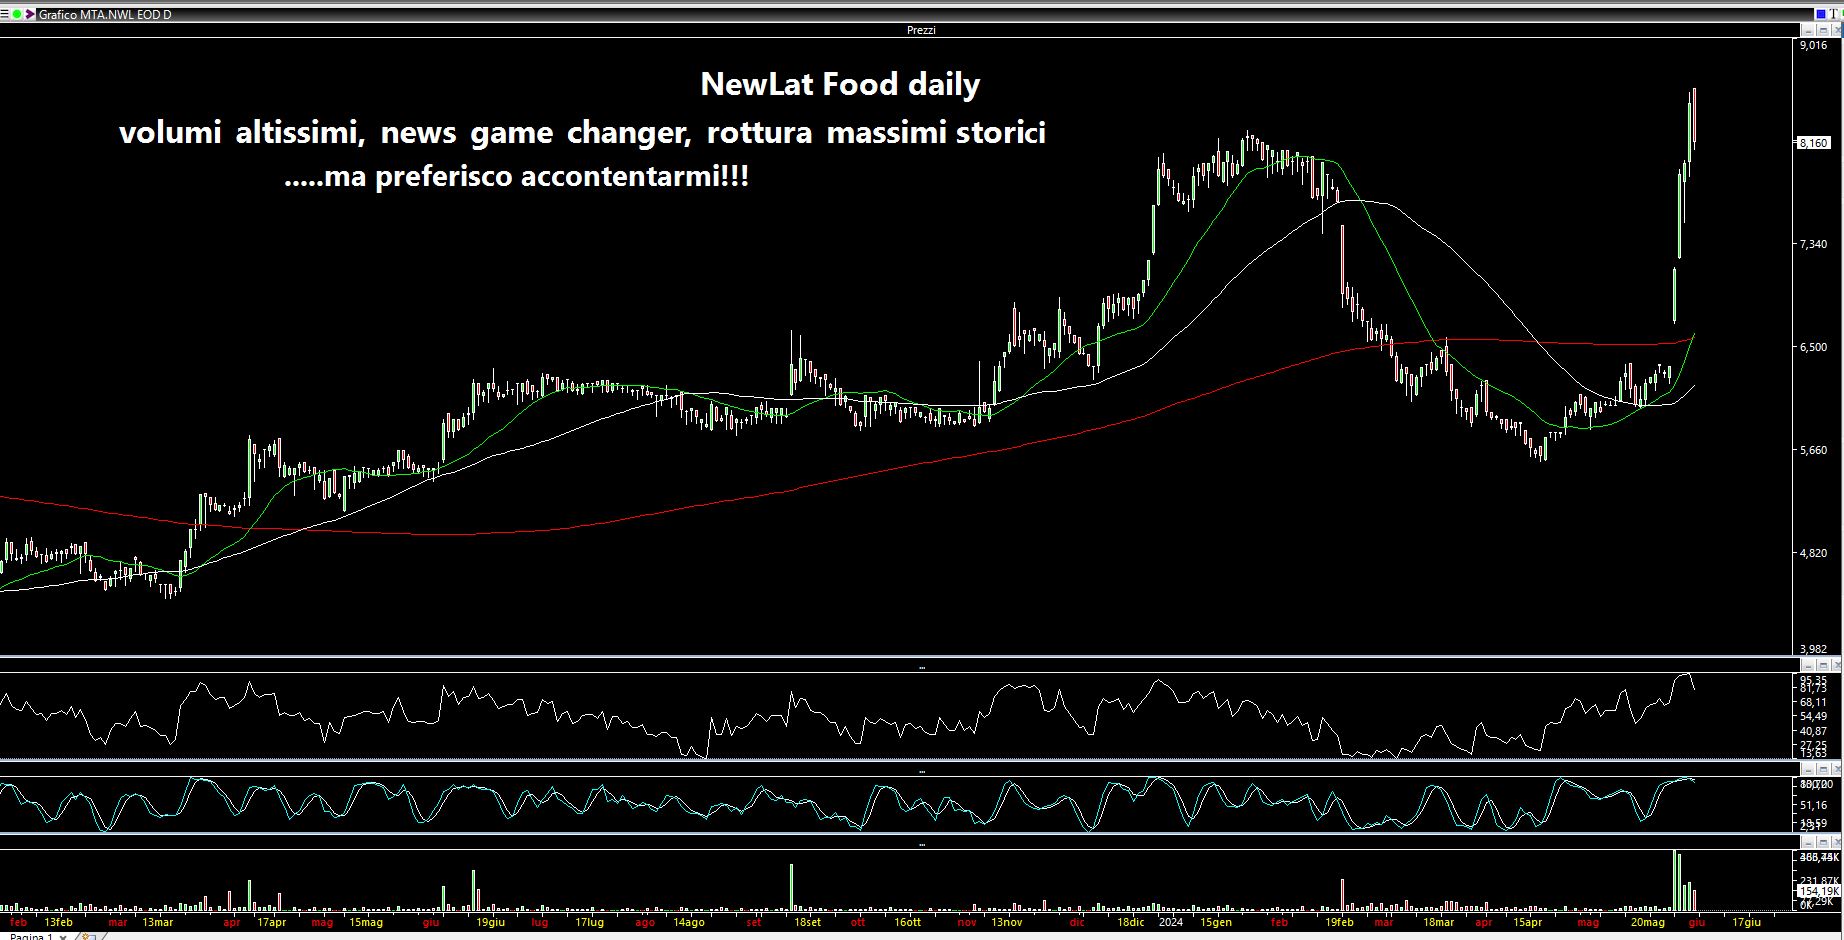Click the 20mag date marker
The image size is (1844, 940).
tap(1648, 922)
